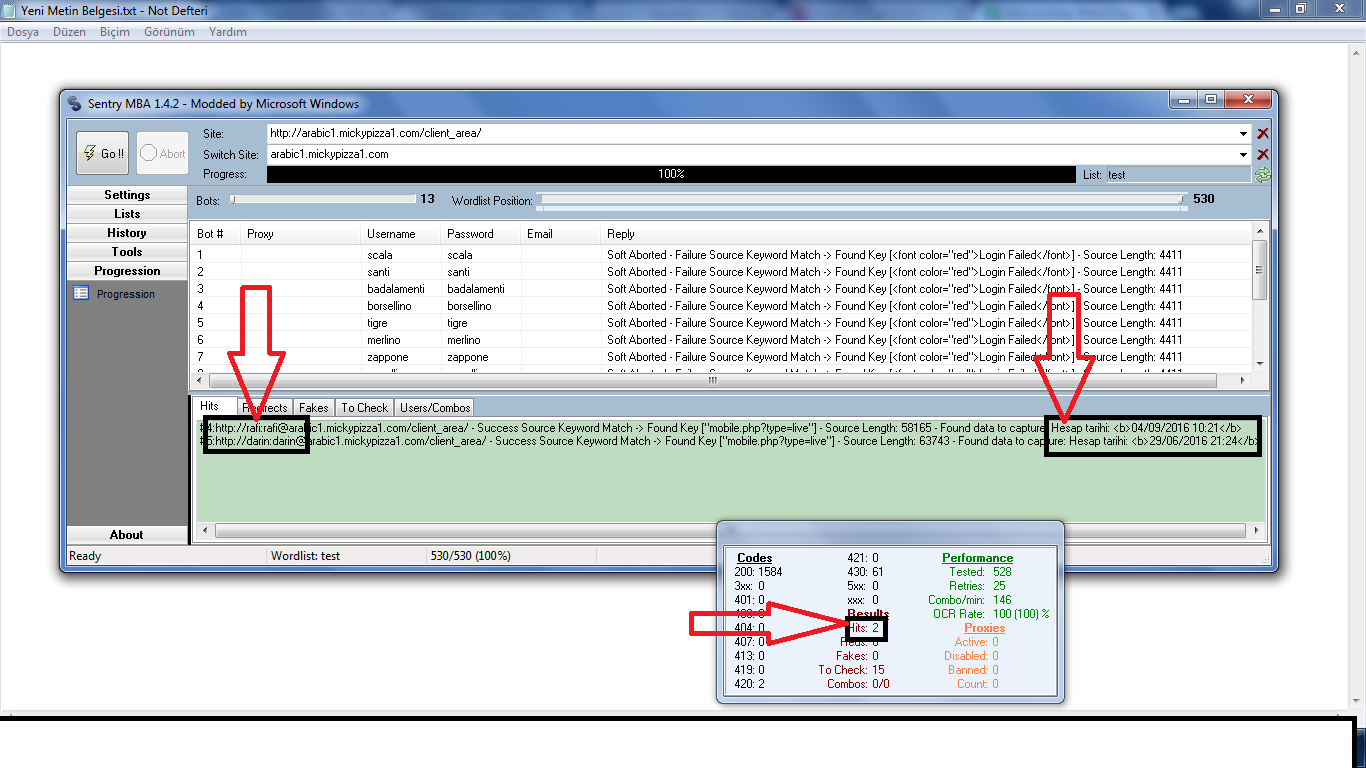This screenshot has width=1366, height=768.
Task: Expand the Switch Site dropdown
Action: (1243, 154)
